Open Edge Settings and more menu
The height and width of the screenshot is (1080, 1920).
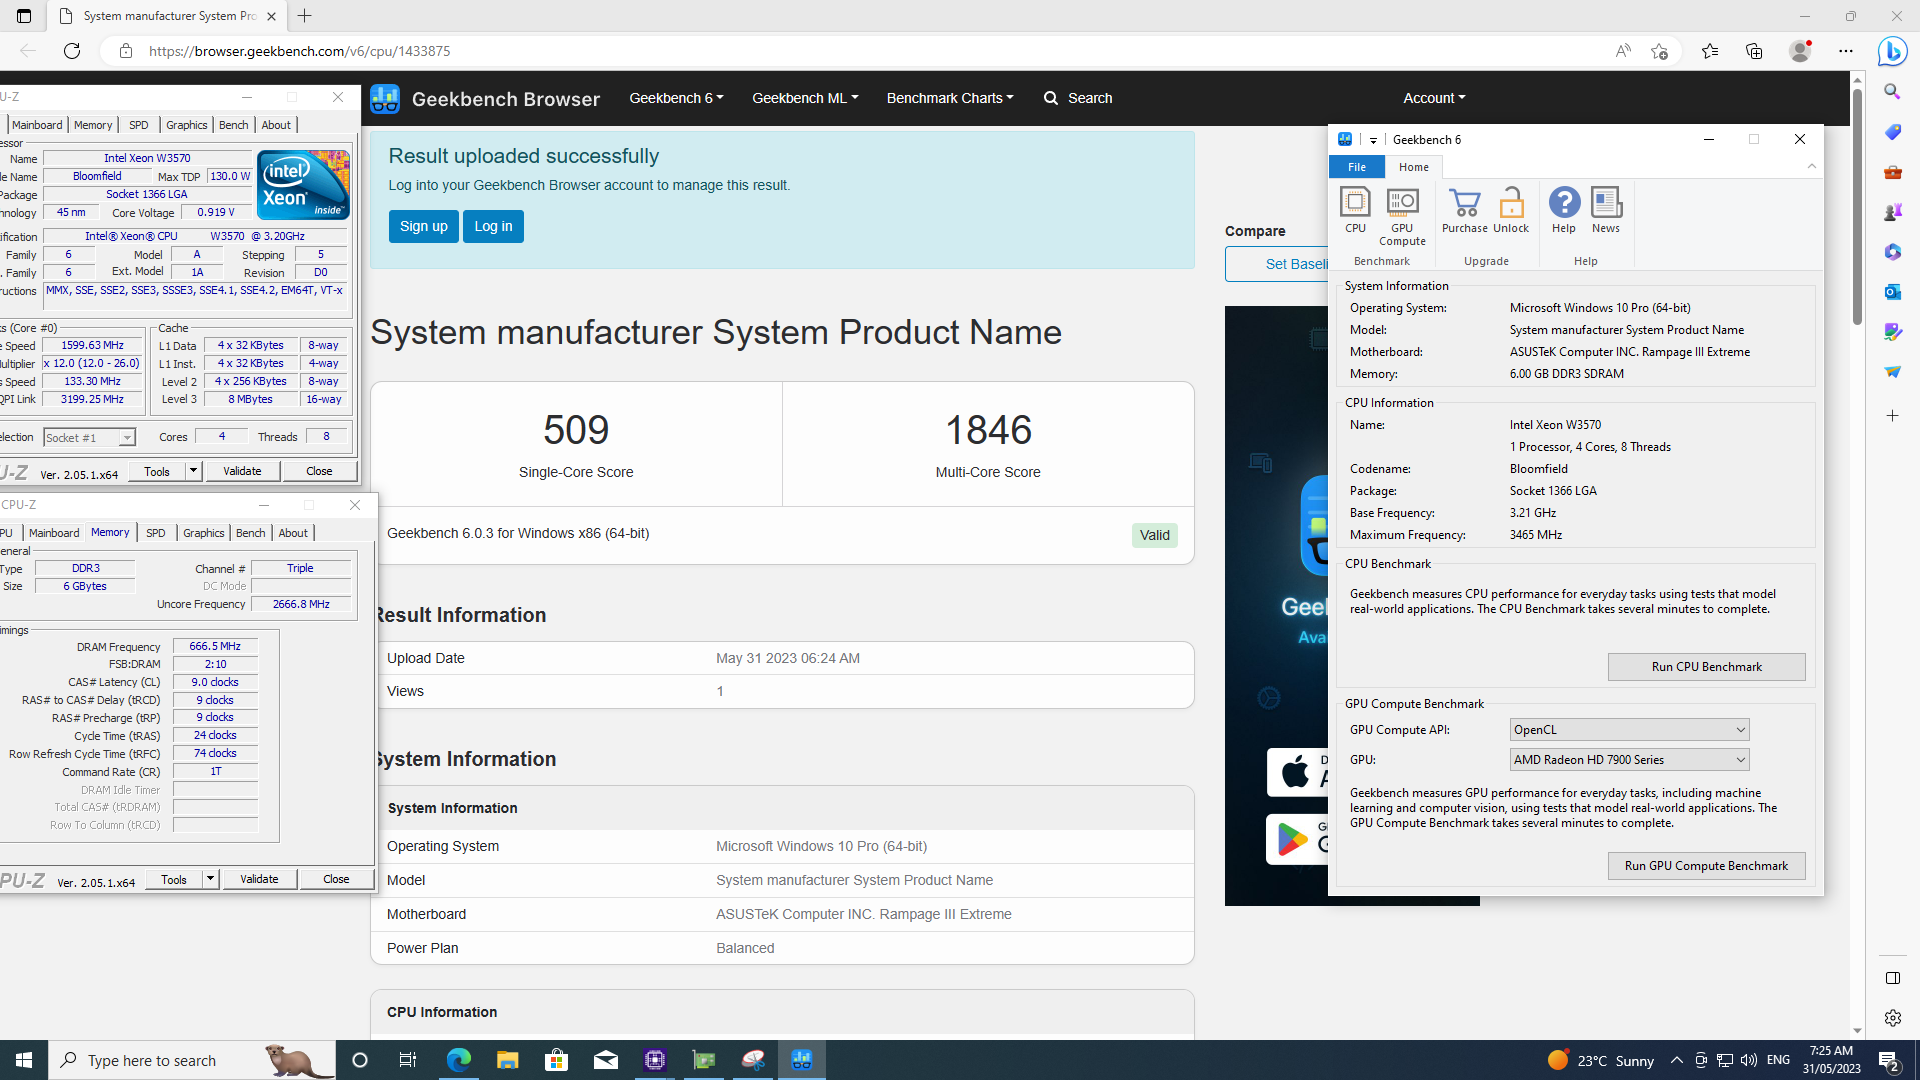1846,51
